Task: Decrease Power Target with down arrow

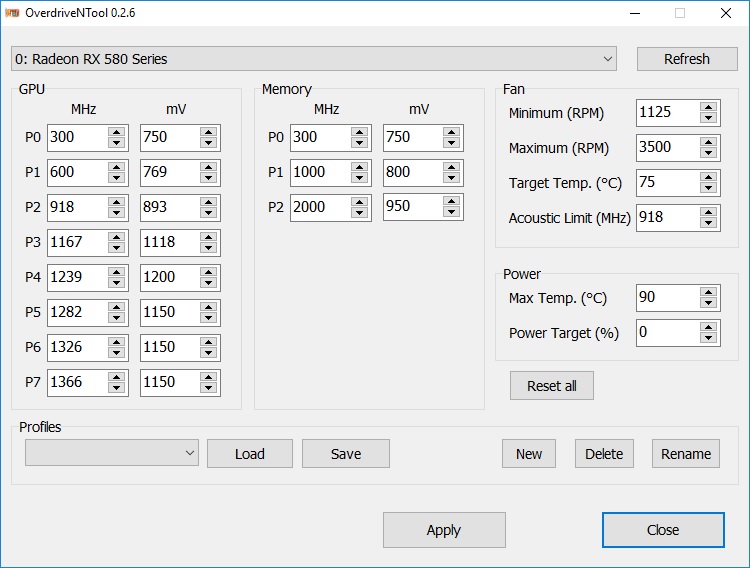Action: (x=708, y=338)
